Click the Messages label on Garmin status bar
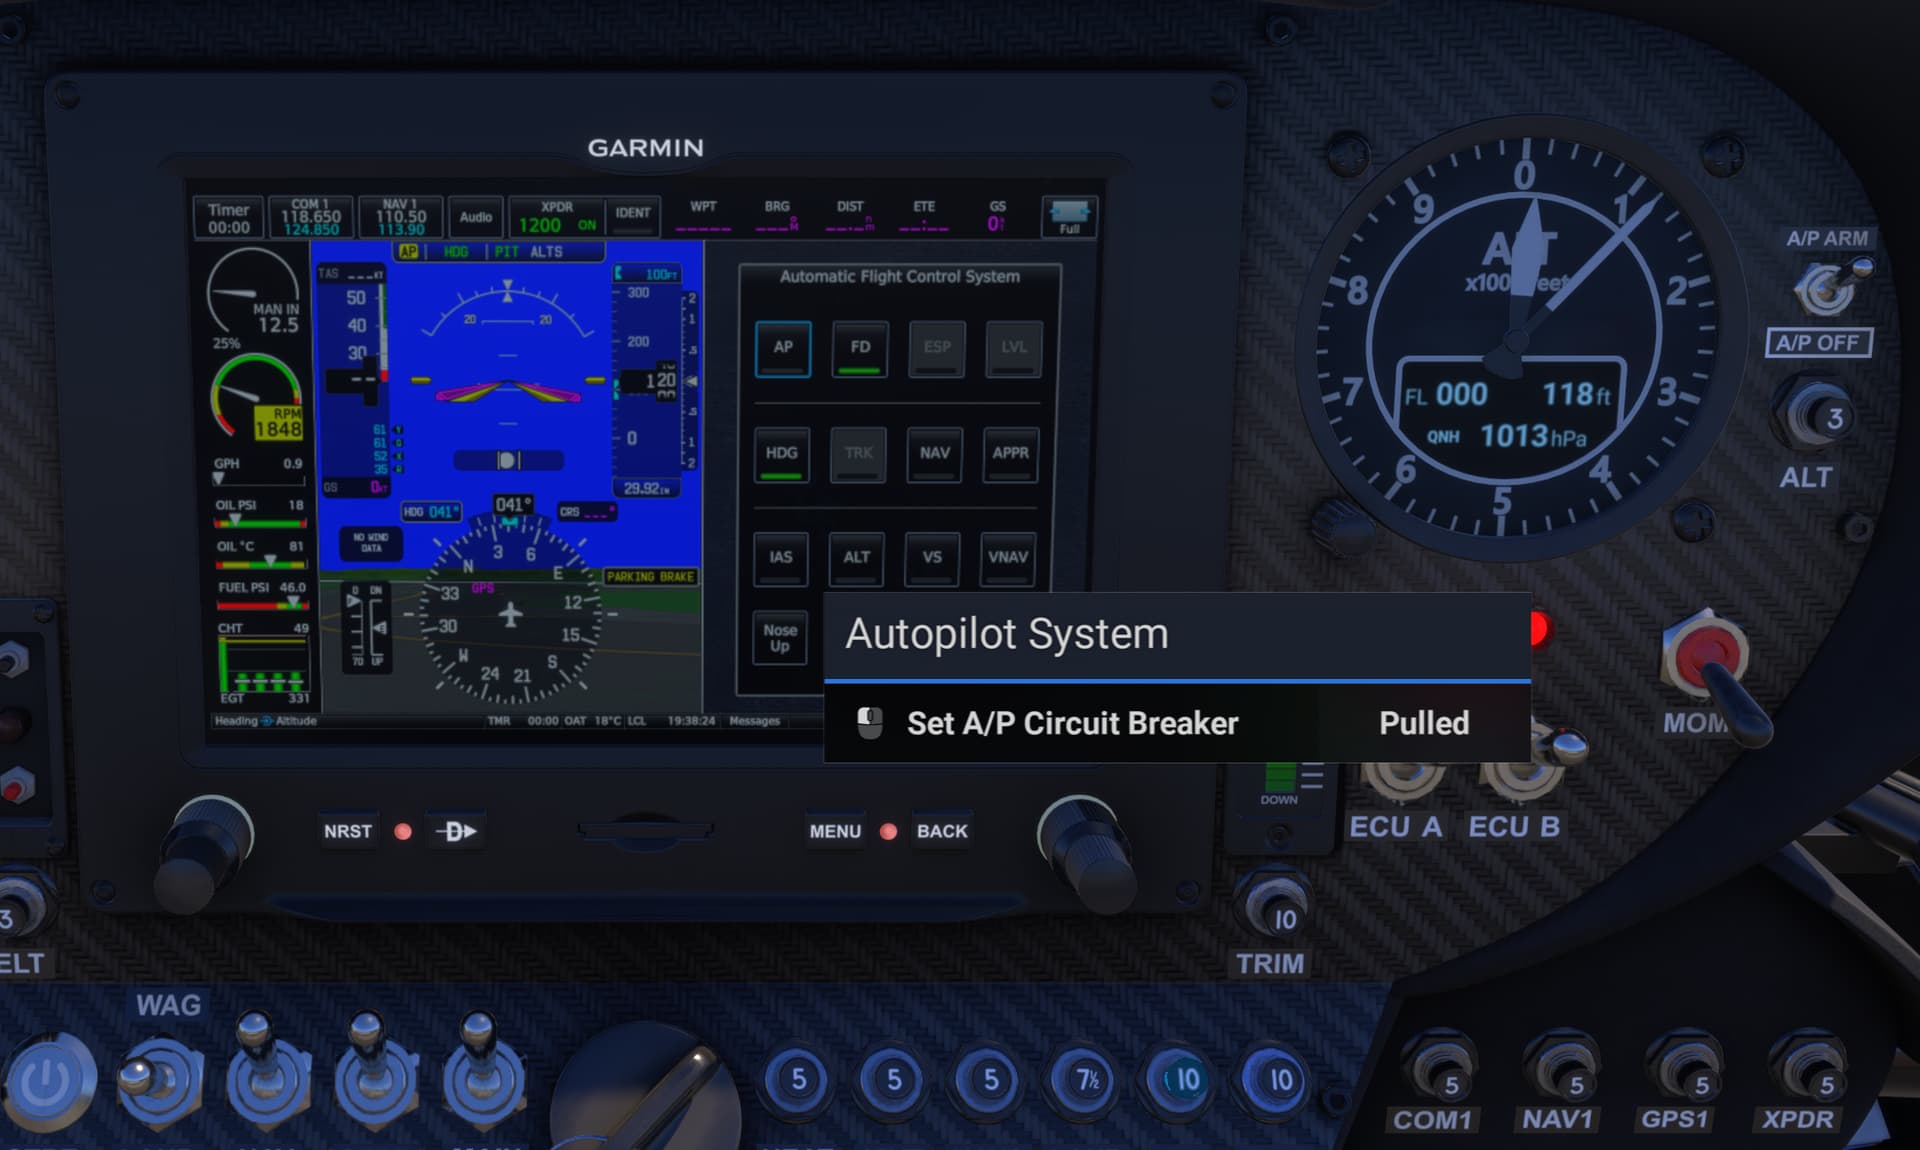The width and height of the screenshot is (1920, 1150). (x=755, y=721)
